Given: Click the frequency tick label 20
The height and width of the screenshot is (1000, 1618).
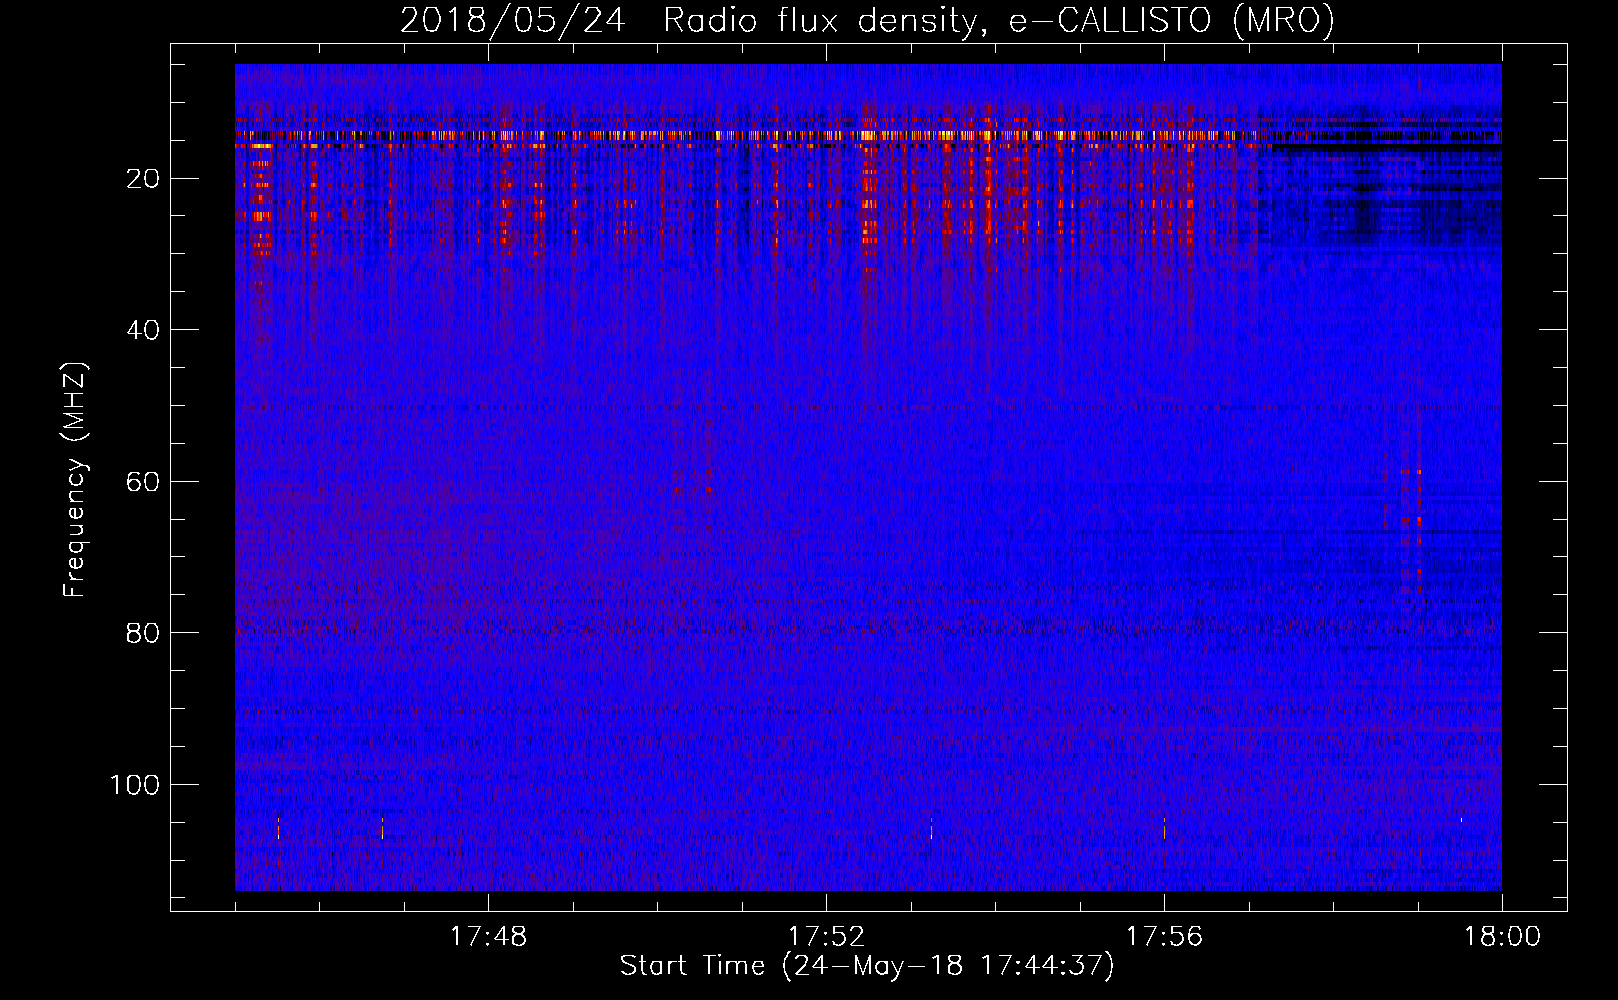Looking at the screenshot, I should [143, 179].
